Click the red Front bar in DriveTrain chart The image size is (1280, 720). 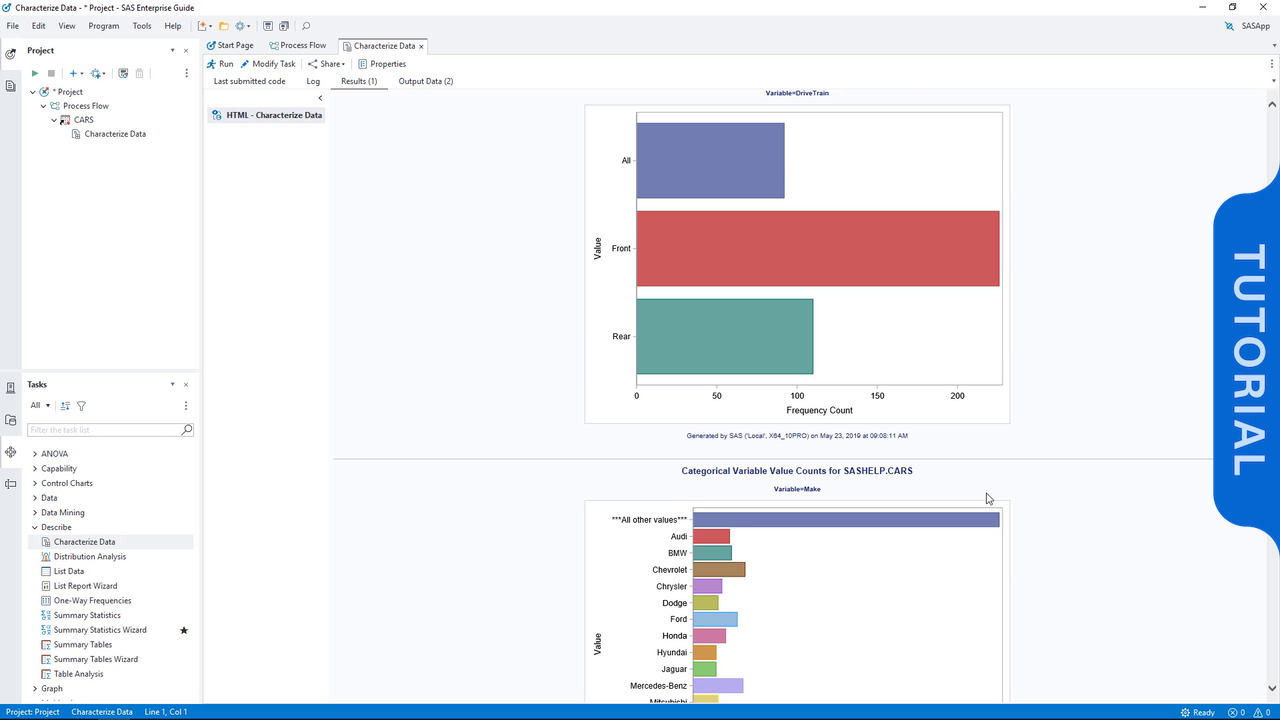[x=817, y=248]
